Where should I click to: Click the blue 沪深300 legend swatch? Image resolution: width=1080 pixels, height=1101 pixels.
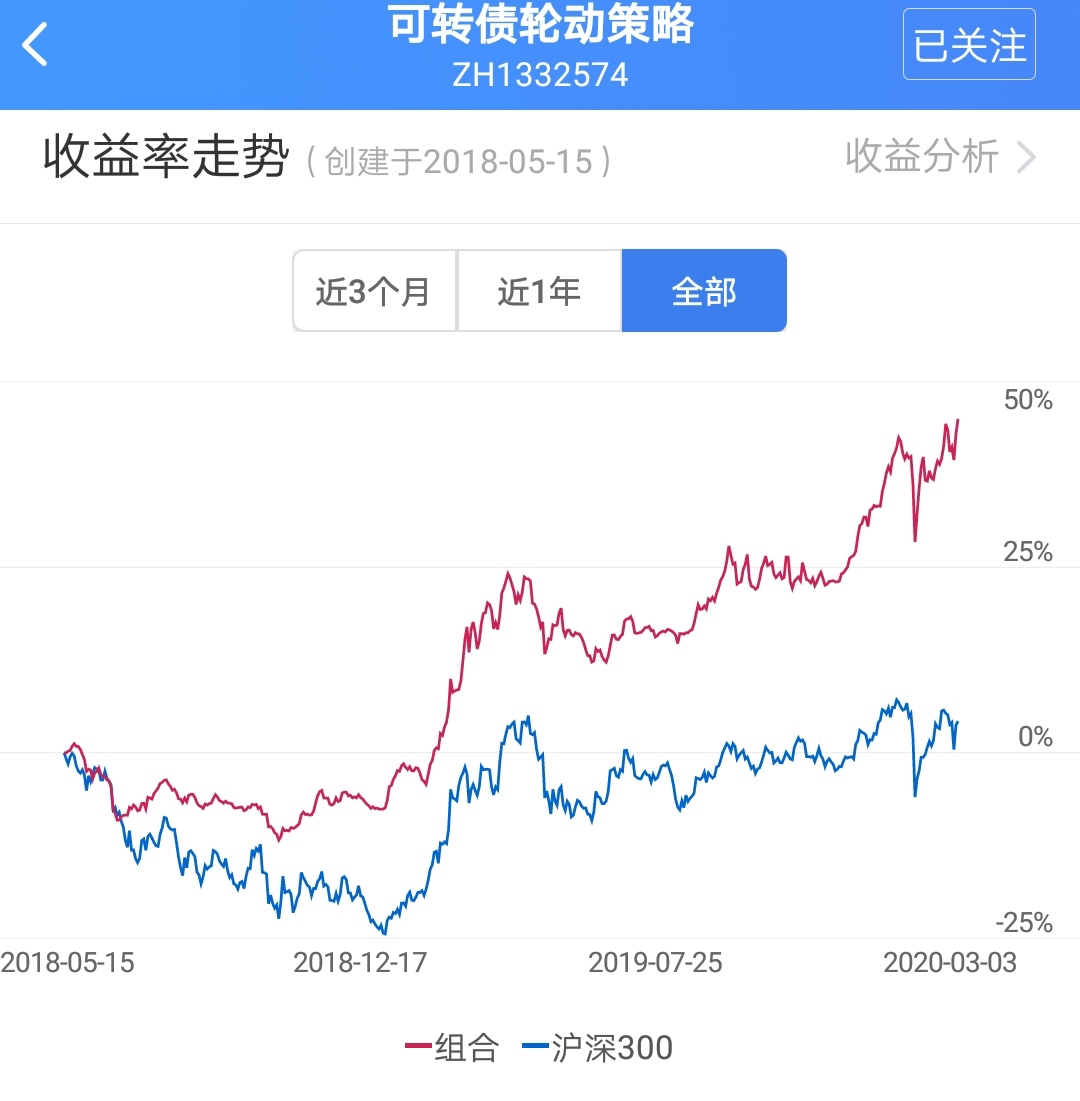(x=535, y=1047)
